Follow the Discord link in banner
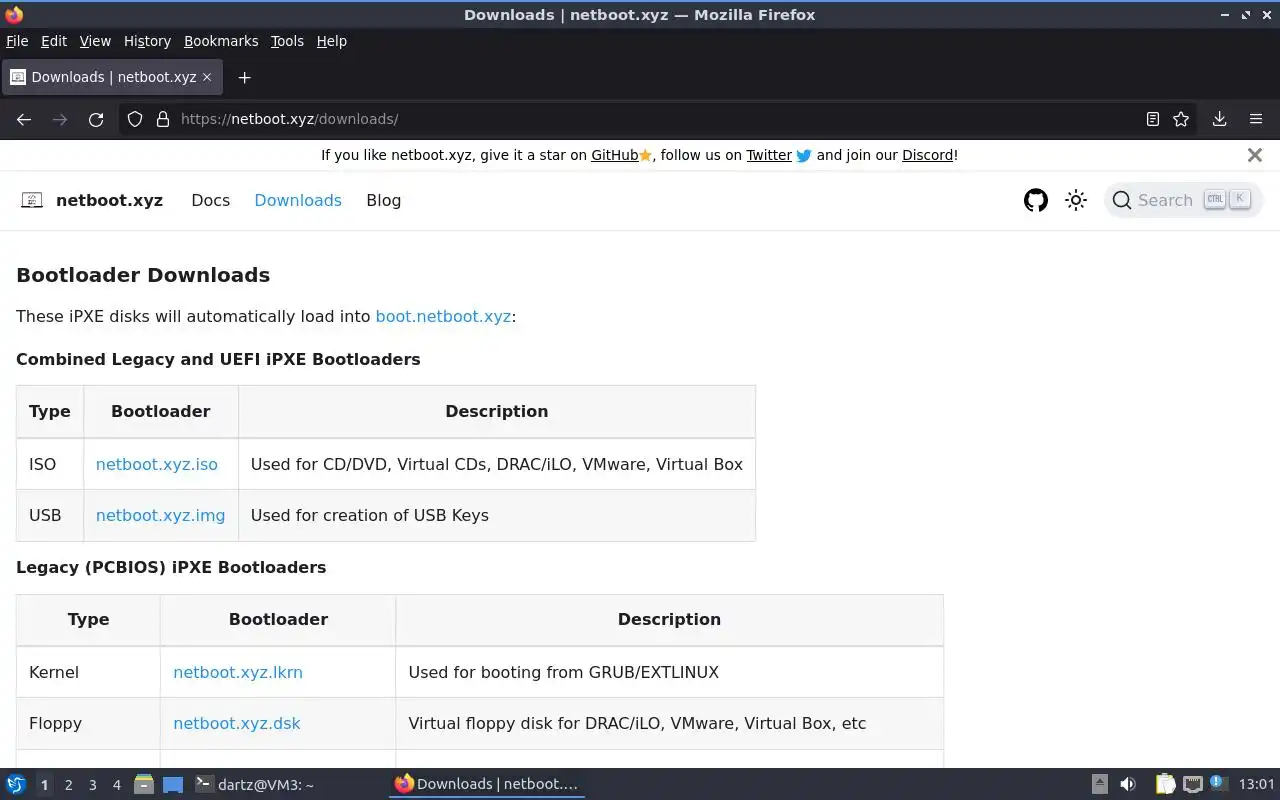Viewport: 1280px width, 800px height. [927, 155]
